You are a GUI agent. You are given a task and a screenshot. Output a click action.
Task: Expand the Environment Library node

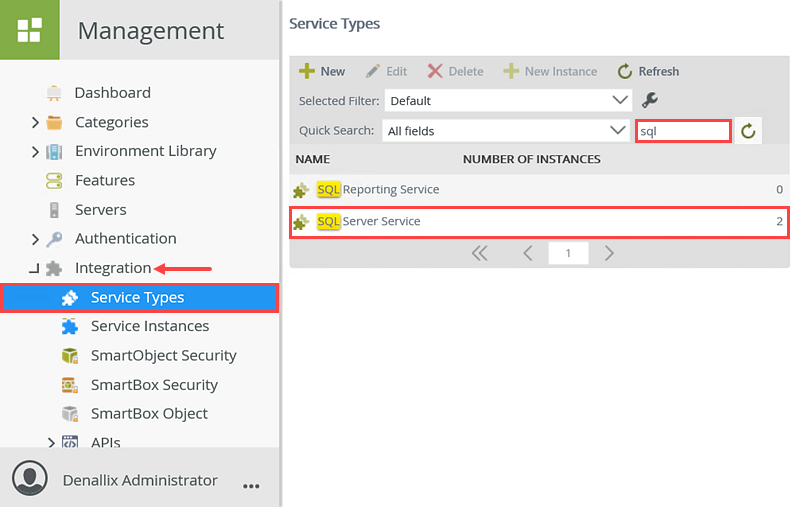(x=35, y=151)
